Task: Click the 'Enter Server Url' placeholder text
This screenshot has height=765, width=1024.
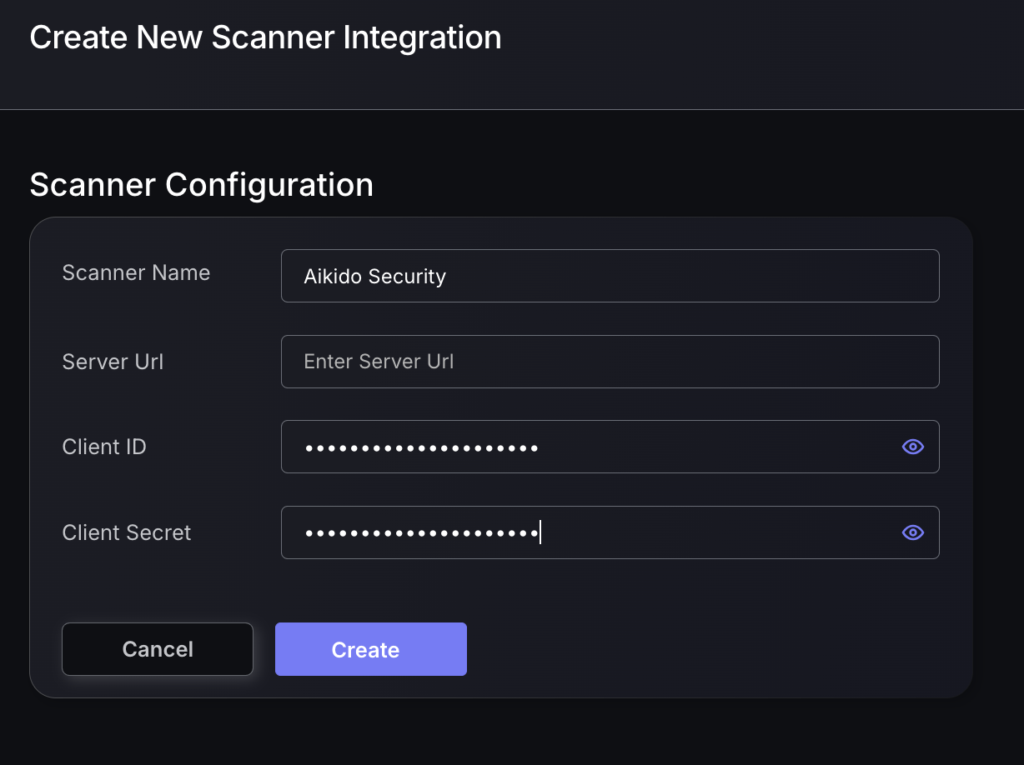Action: (378, 362)
